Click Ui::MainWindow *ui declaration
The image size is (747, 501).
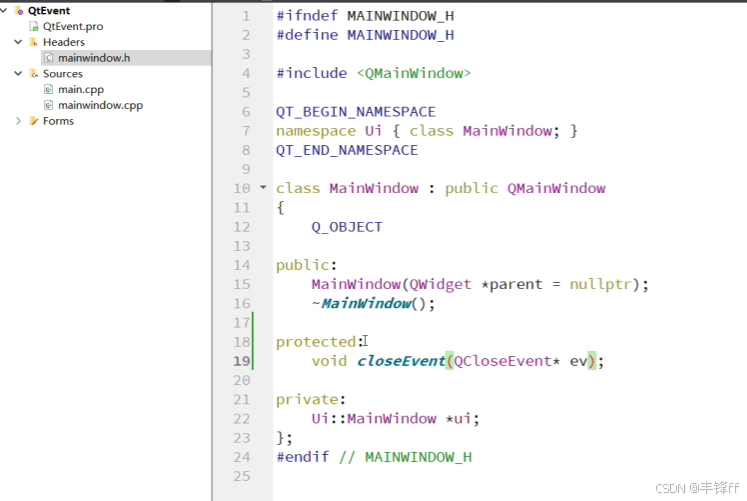pyautogui.click(x=395, y=419)
